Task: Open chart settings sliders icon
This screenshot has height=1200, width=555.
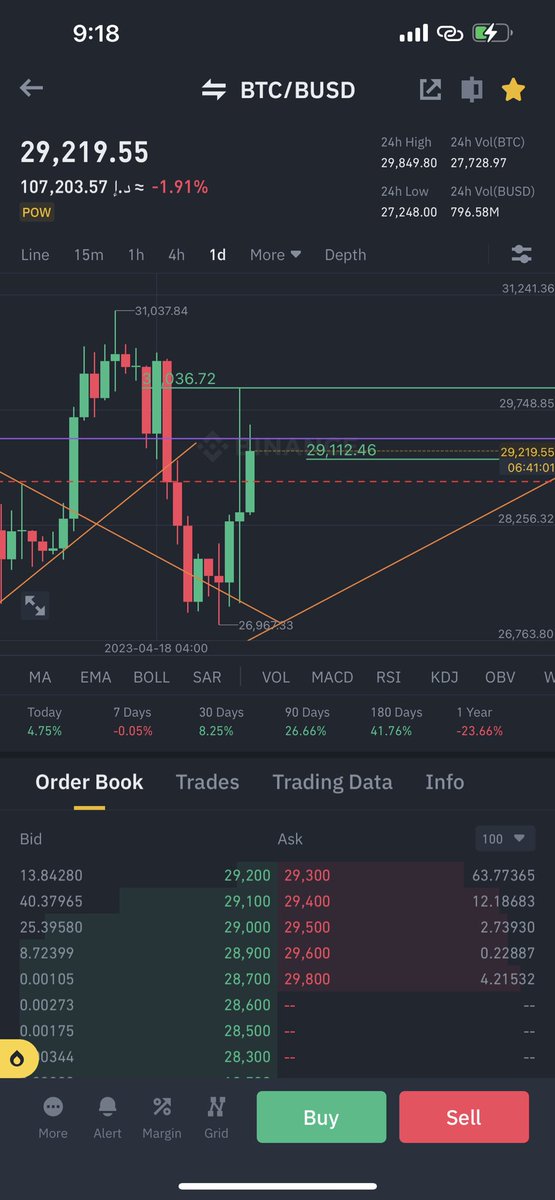Action: [521, 254]
